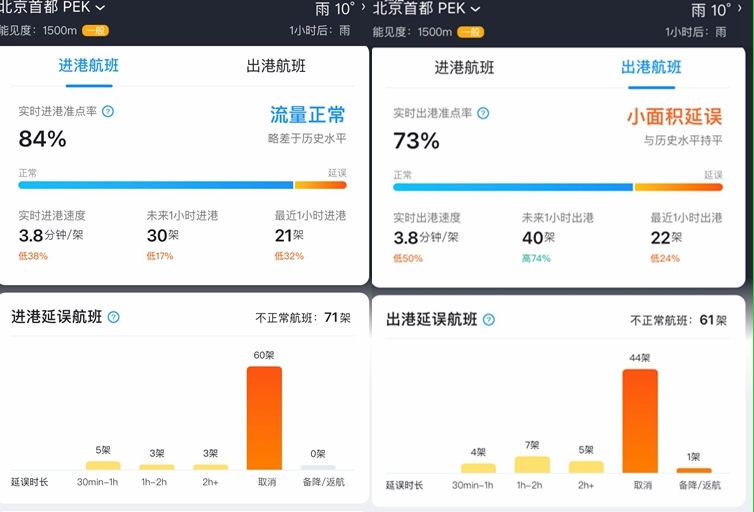Screen dimensions: 754x512
Task: Click the 44架 cancelled departures bar
Action: click(x=640, y=421)
